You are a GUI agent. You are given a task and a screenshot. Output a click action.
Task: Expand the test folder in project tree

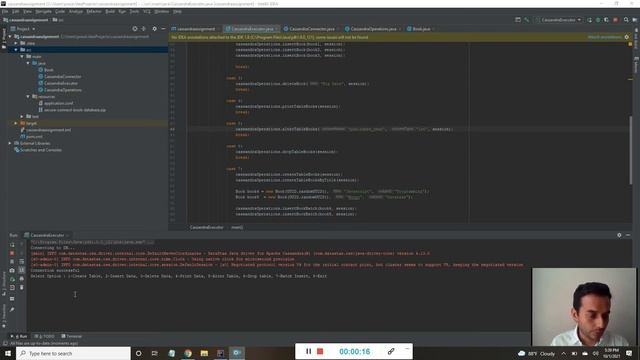(22, 116)
